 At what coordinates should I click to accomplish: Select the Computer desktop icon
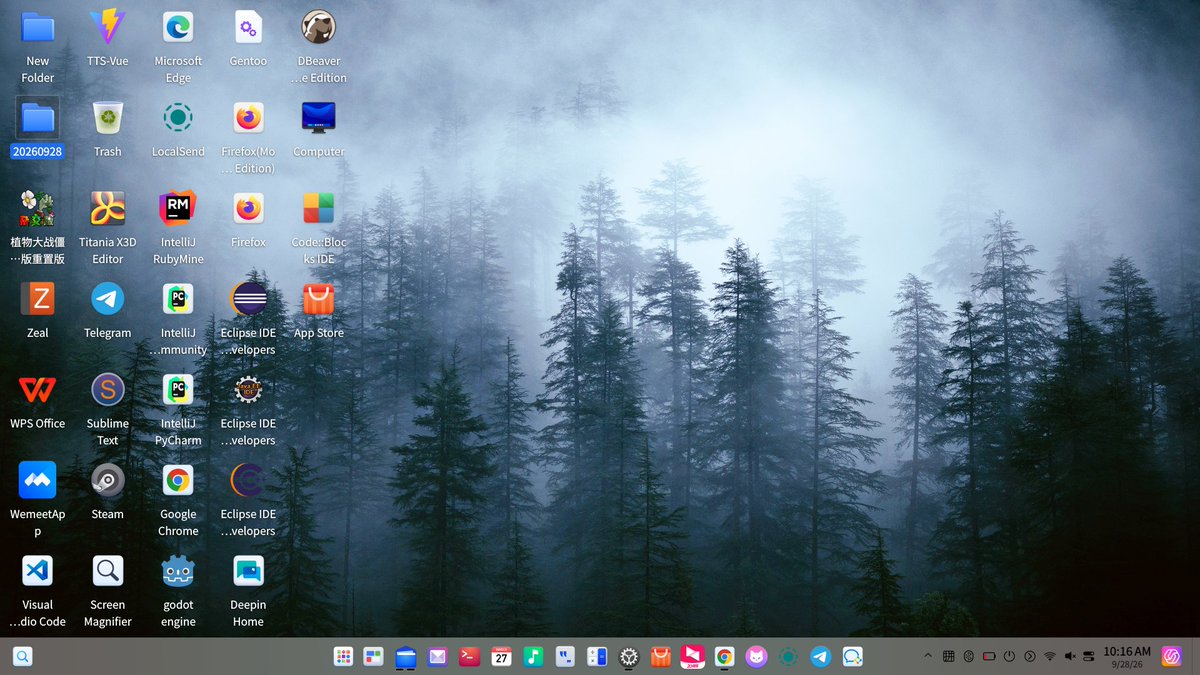319,118
